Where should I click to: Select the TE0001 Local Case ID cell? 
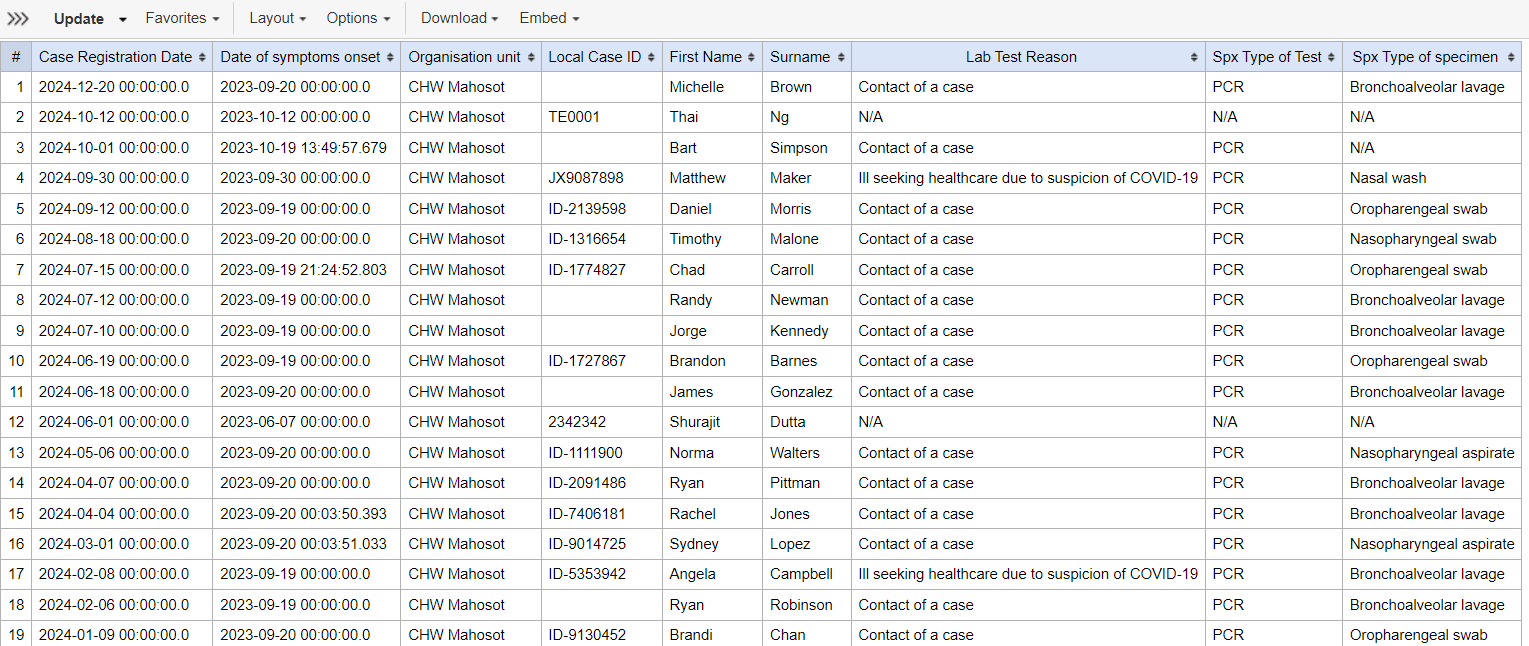[x=602, y=117]
